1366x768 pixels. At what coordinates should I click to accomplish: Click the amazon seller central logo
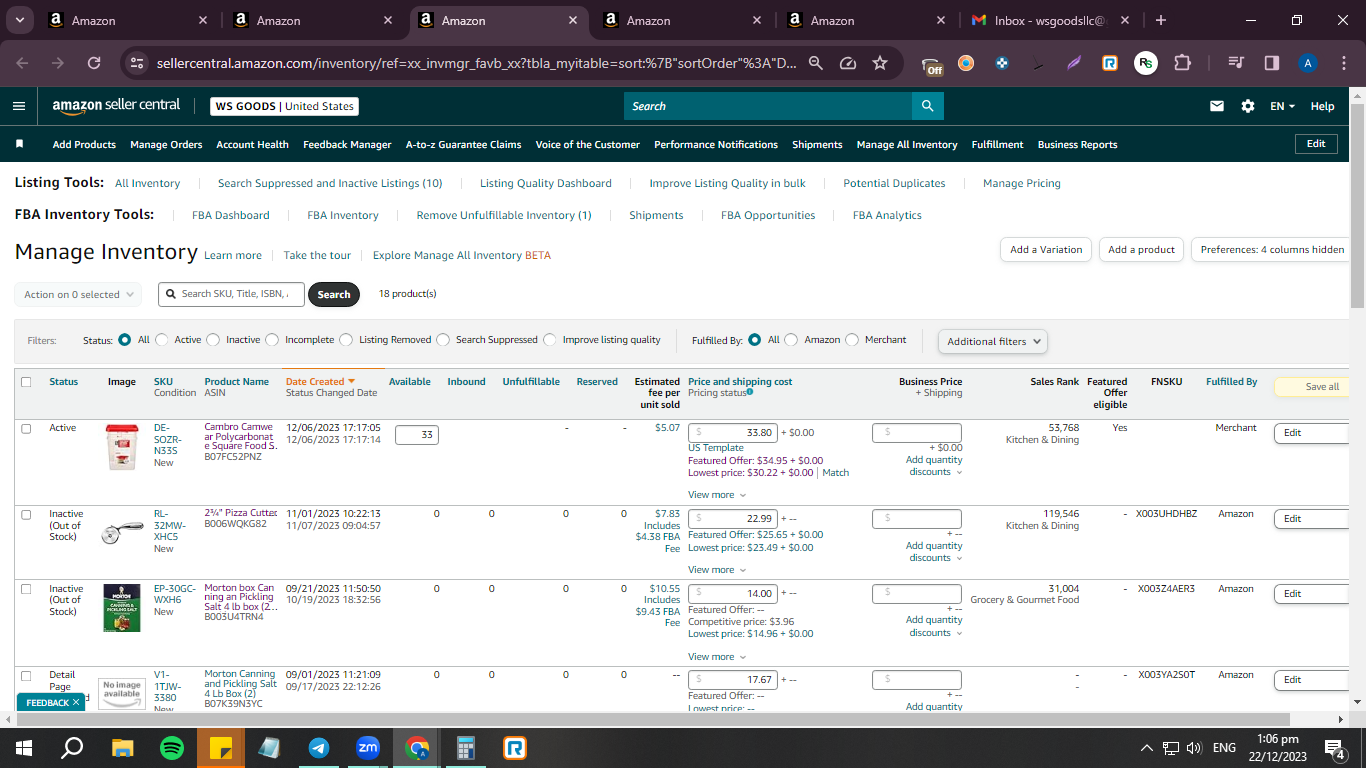(x=116, y=105)
